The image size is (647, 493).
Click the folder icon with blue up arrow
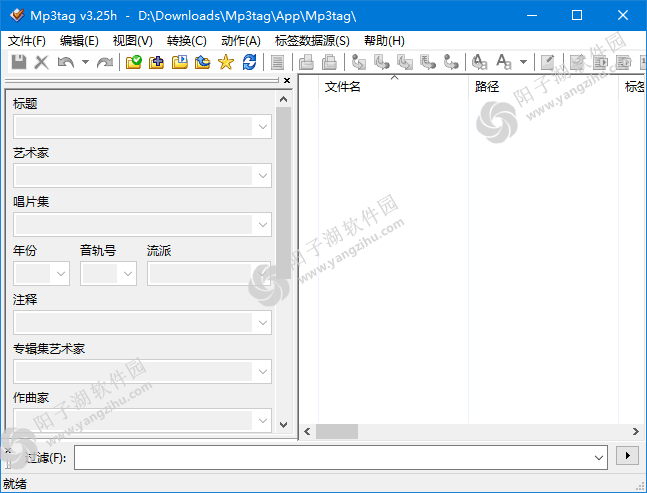point(203,62)
